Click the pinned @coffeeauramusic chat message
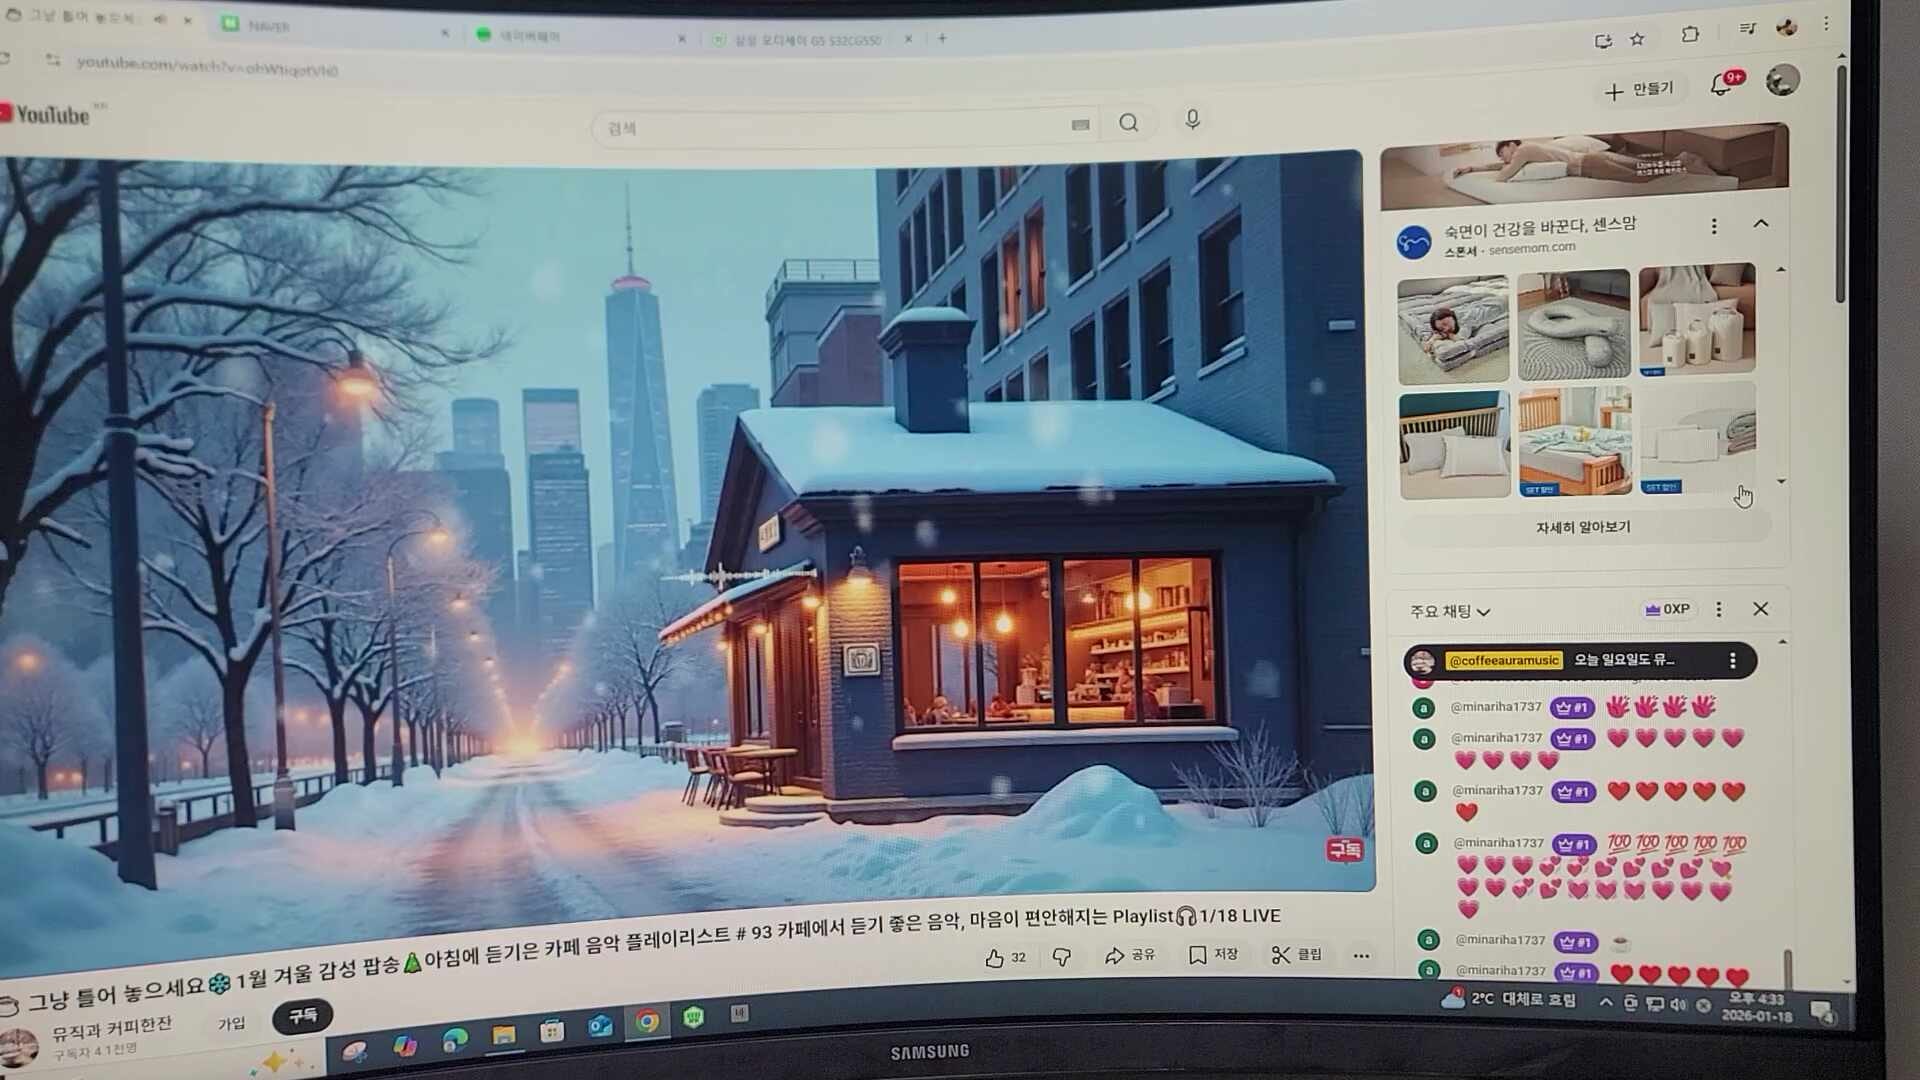The height and width of the screenshot is (1080, 1920). [1580, 660]
